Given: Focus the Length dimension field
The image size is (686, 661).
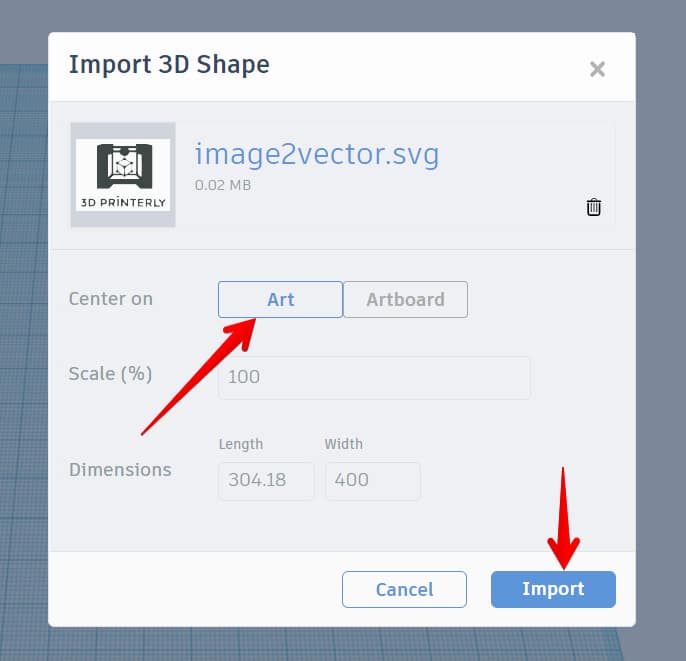Looking at the screenshot, I should tap(266, 480).
